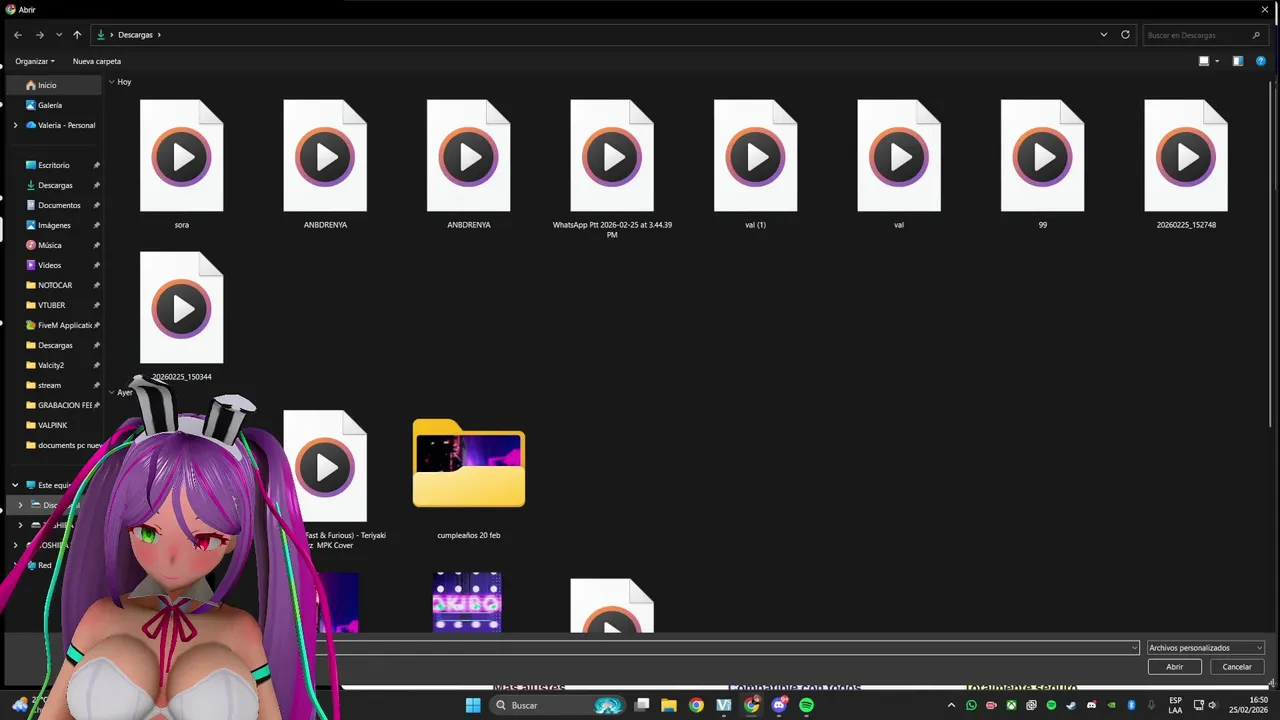Open the Archivos personalizados file type dropdown
1280x720 pixels.
point(1206,647)
